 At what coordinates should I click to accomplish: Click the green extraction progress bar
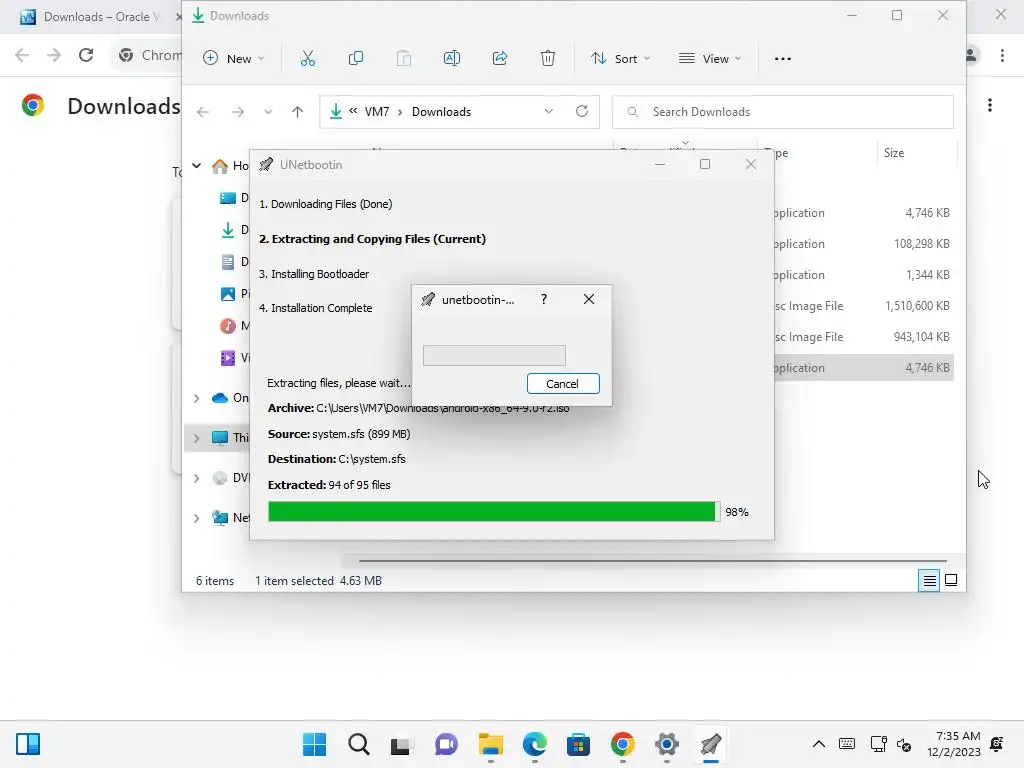[494, 511]
